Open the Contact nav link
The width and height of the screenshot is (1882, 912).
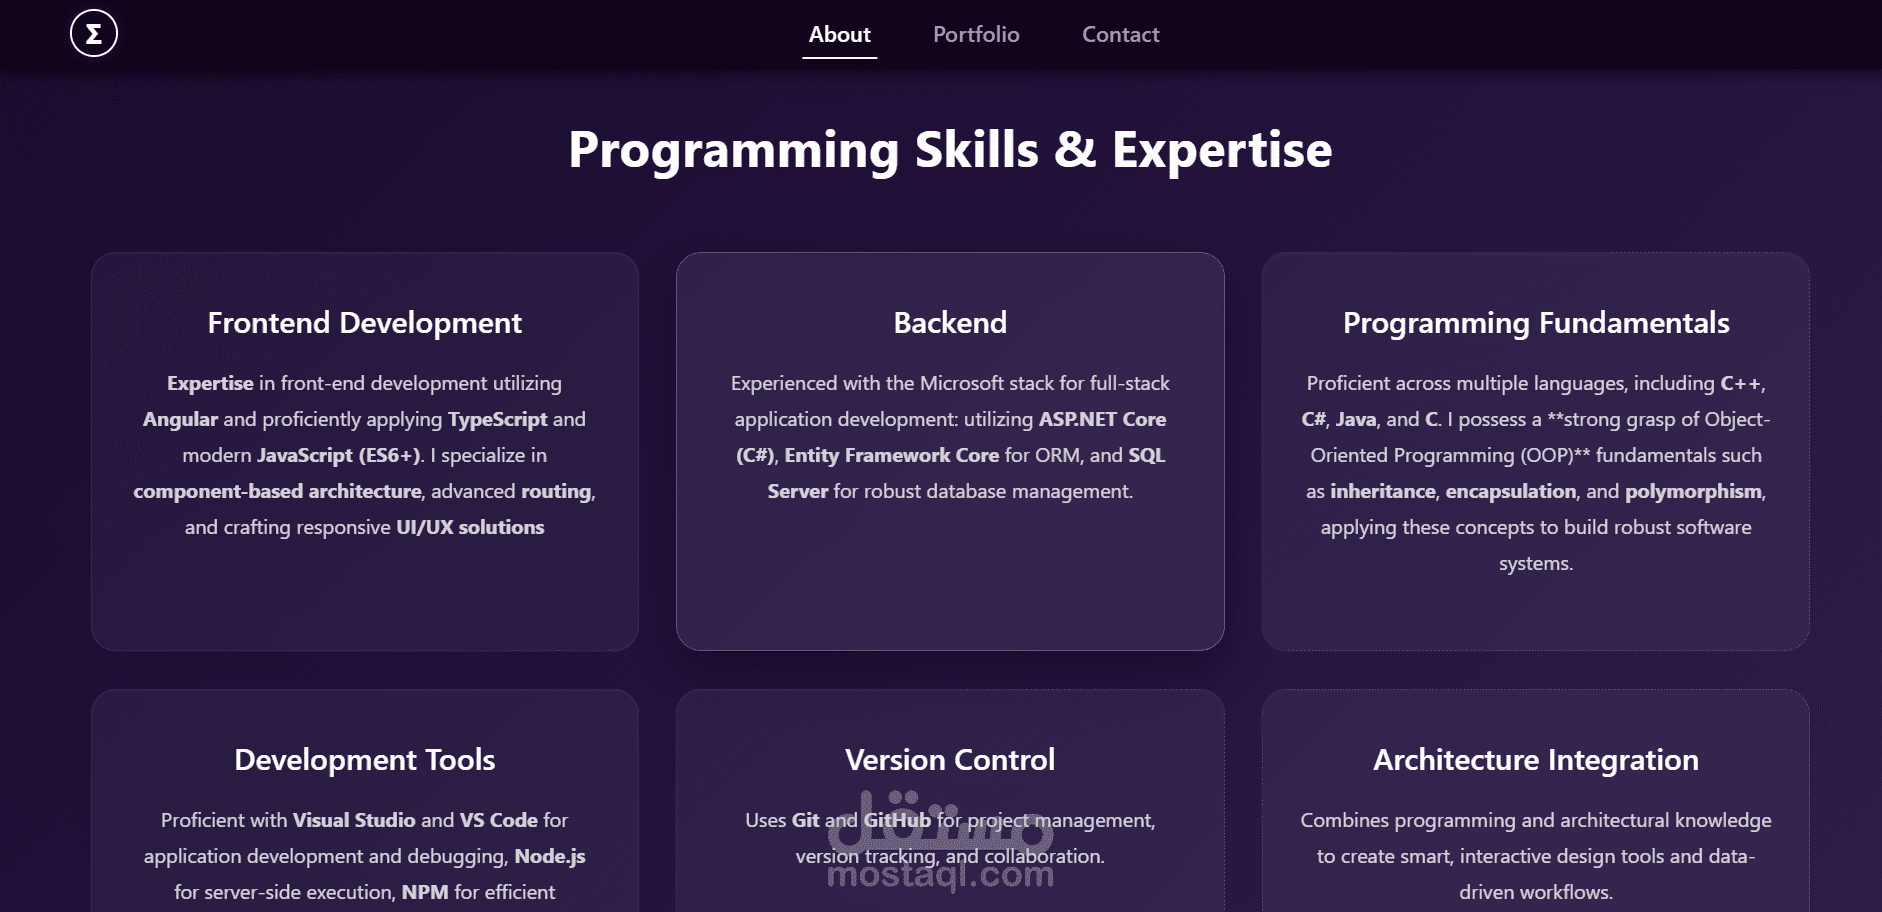(x=1121, y=35)
